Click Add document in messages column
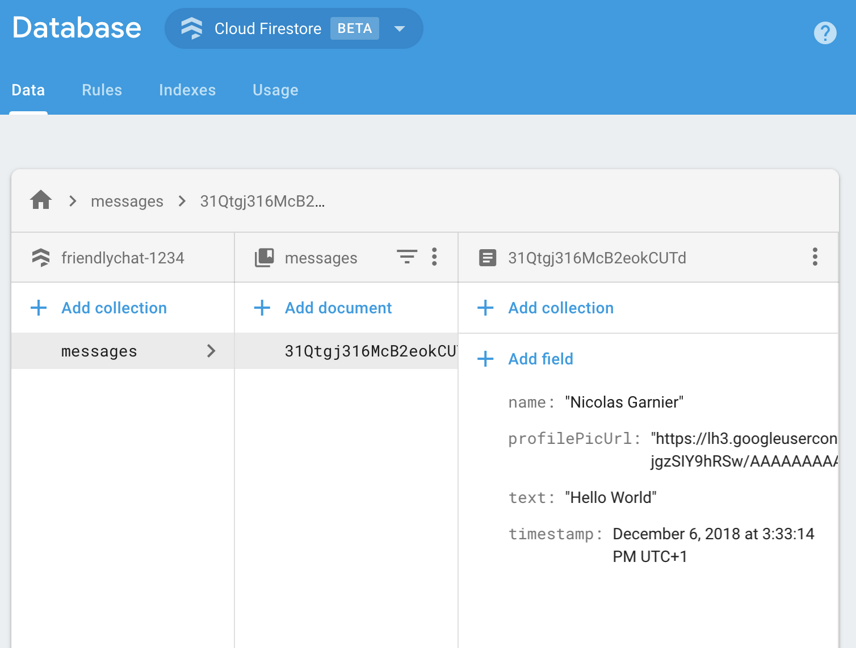856x648 pixels. coord(337,308)
